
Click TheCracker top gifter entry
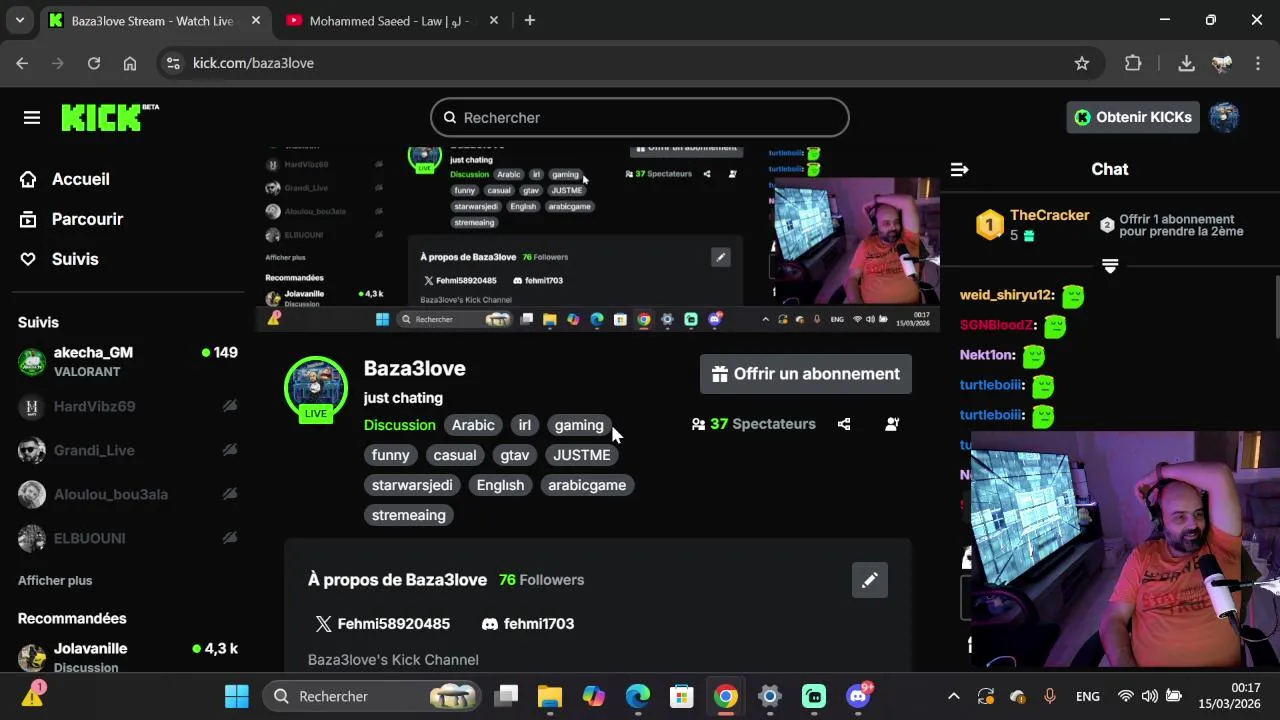(1033, 225)
